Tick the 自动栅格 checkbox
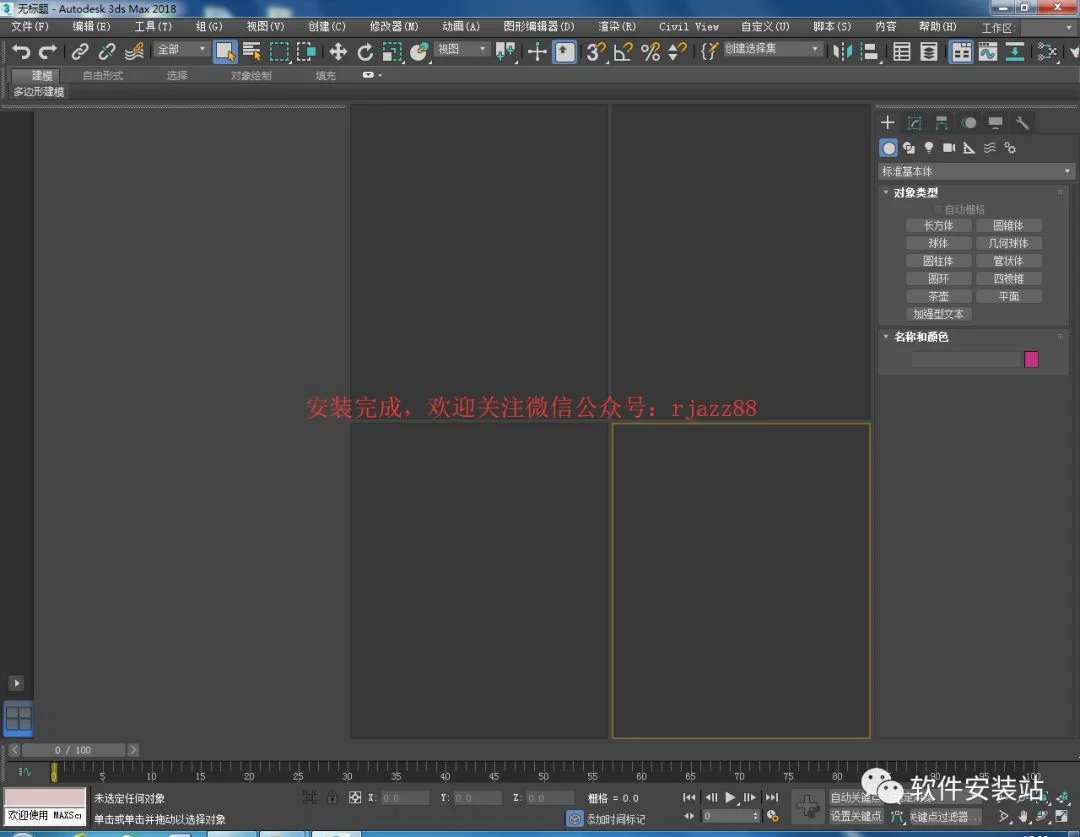The height and width of the screenshot is (837, 1080). pos(938,209)
